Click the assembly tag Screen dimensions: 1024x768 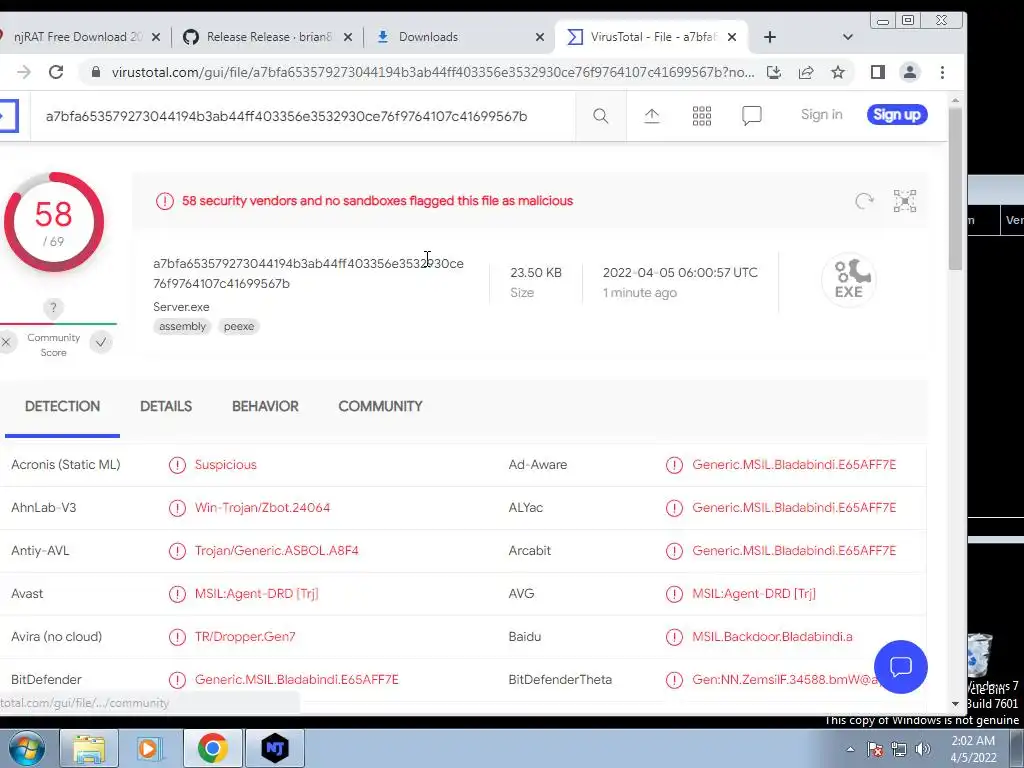tap(182, 327)
